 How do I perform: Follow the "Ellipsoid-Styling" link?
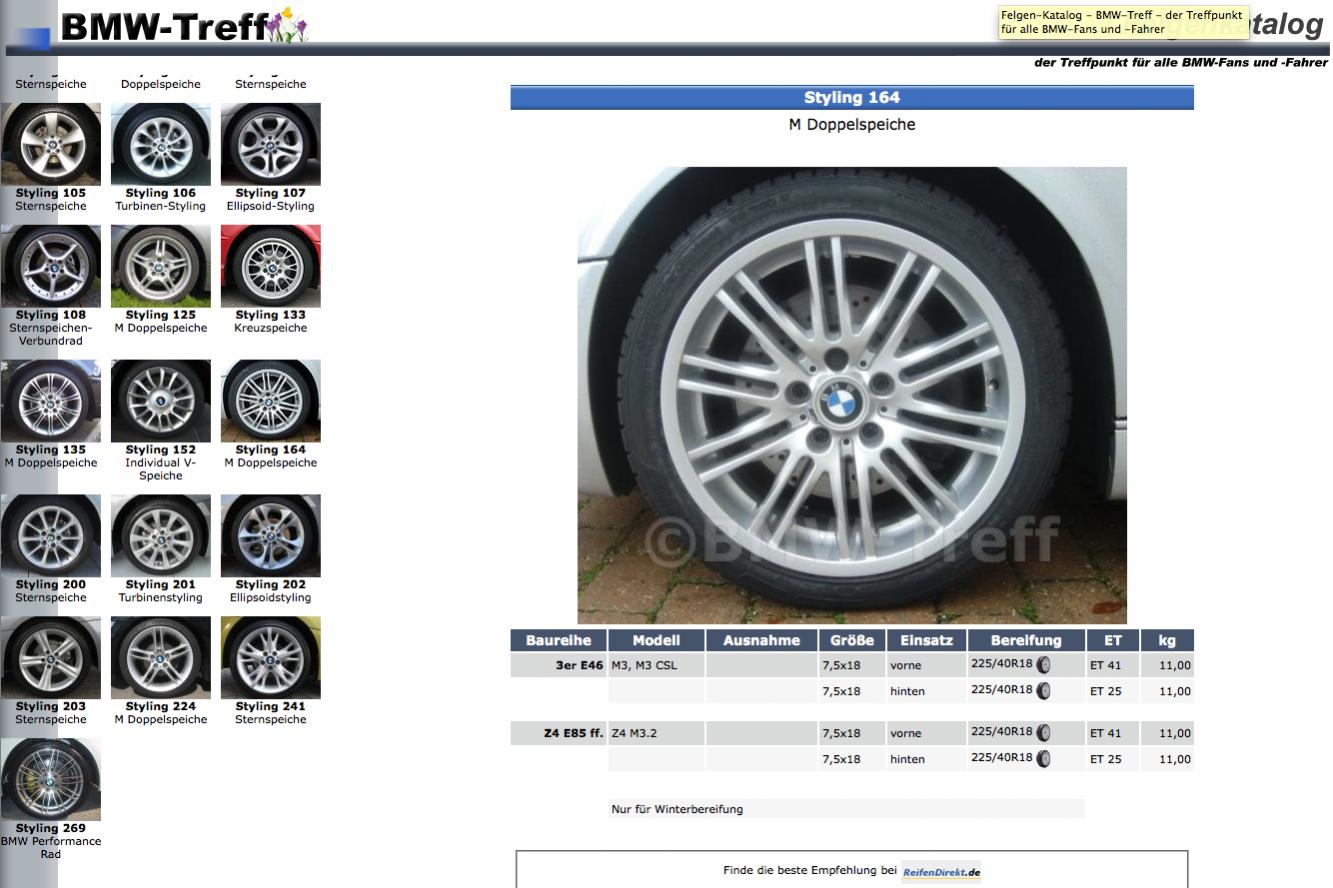click(271, 206)
